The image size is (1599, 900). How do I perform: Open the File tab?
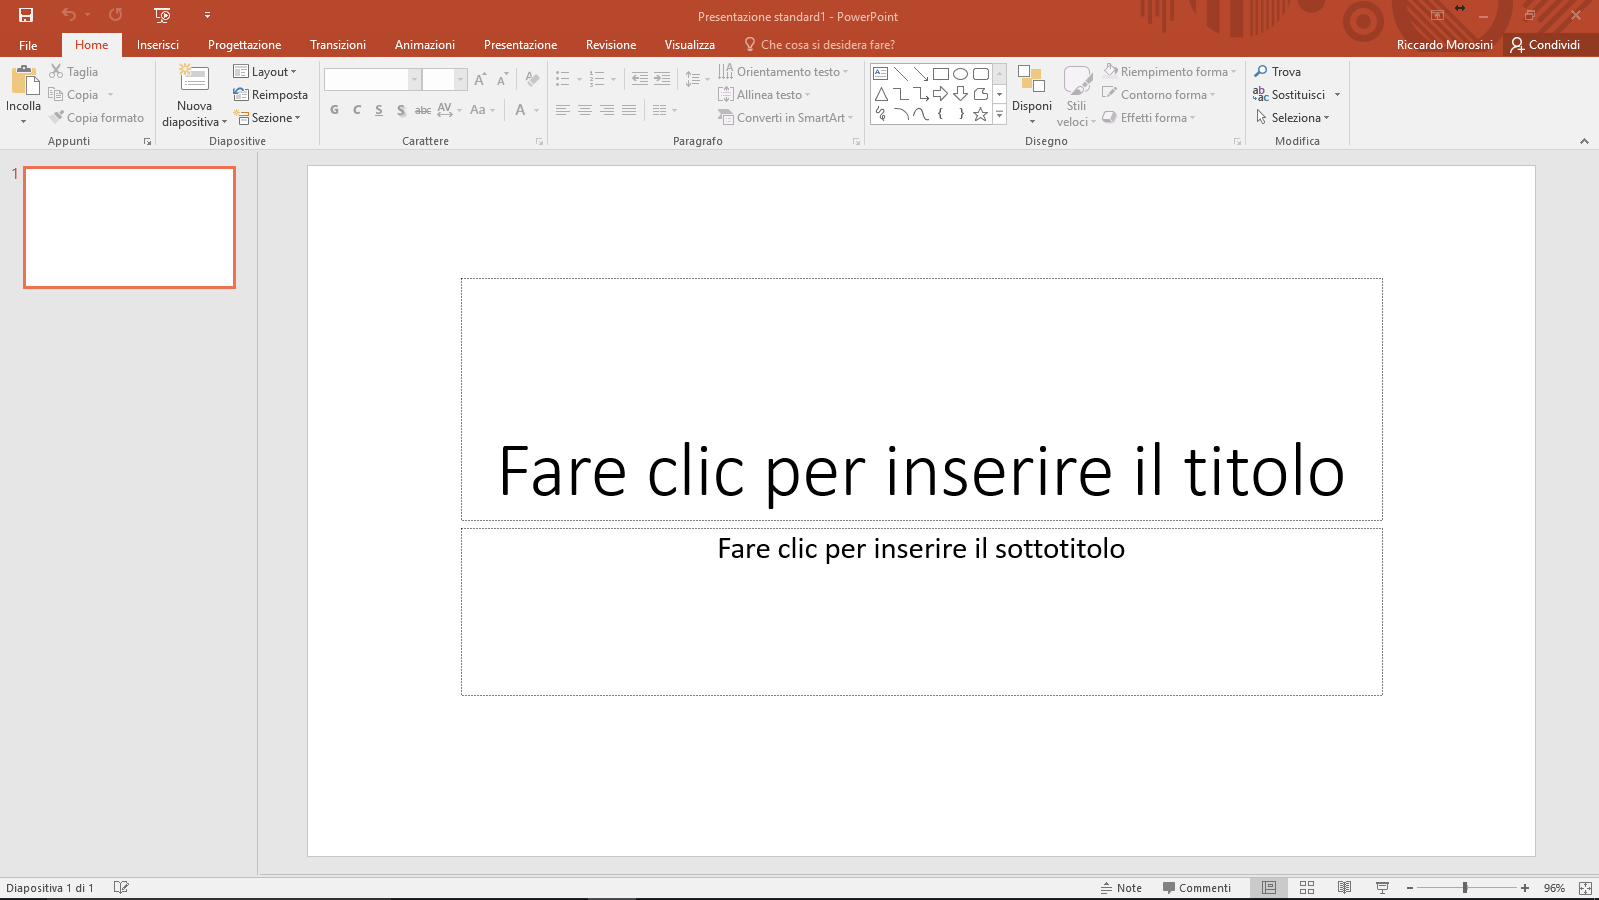(x=28, y=45)
